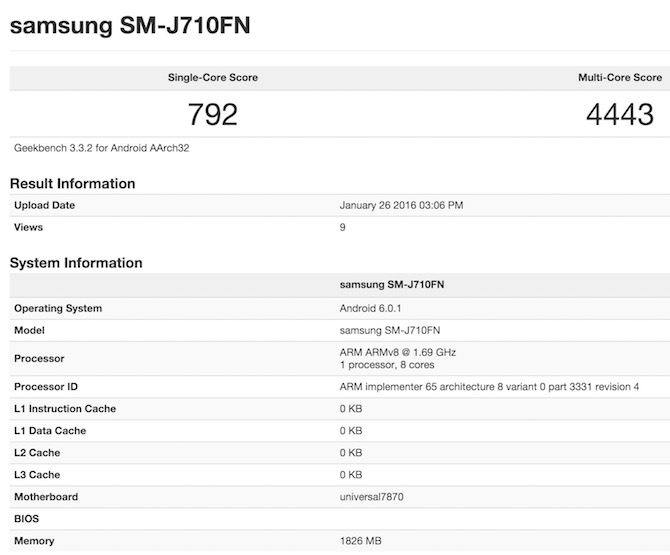Click the samsung SM-J710FN page title
670x555 pixels.
point(129,25)
